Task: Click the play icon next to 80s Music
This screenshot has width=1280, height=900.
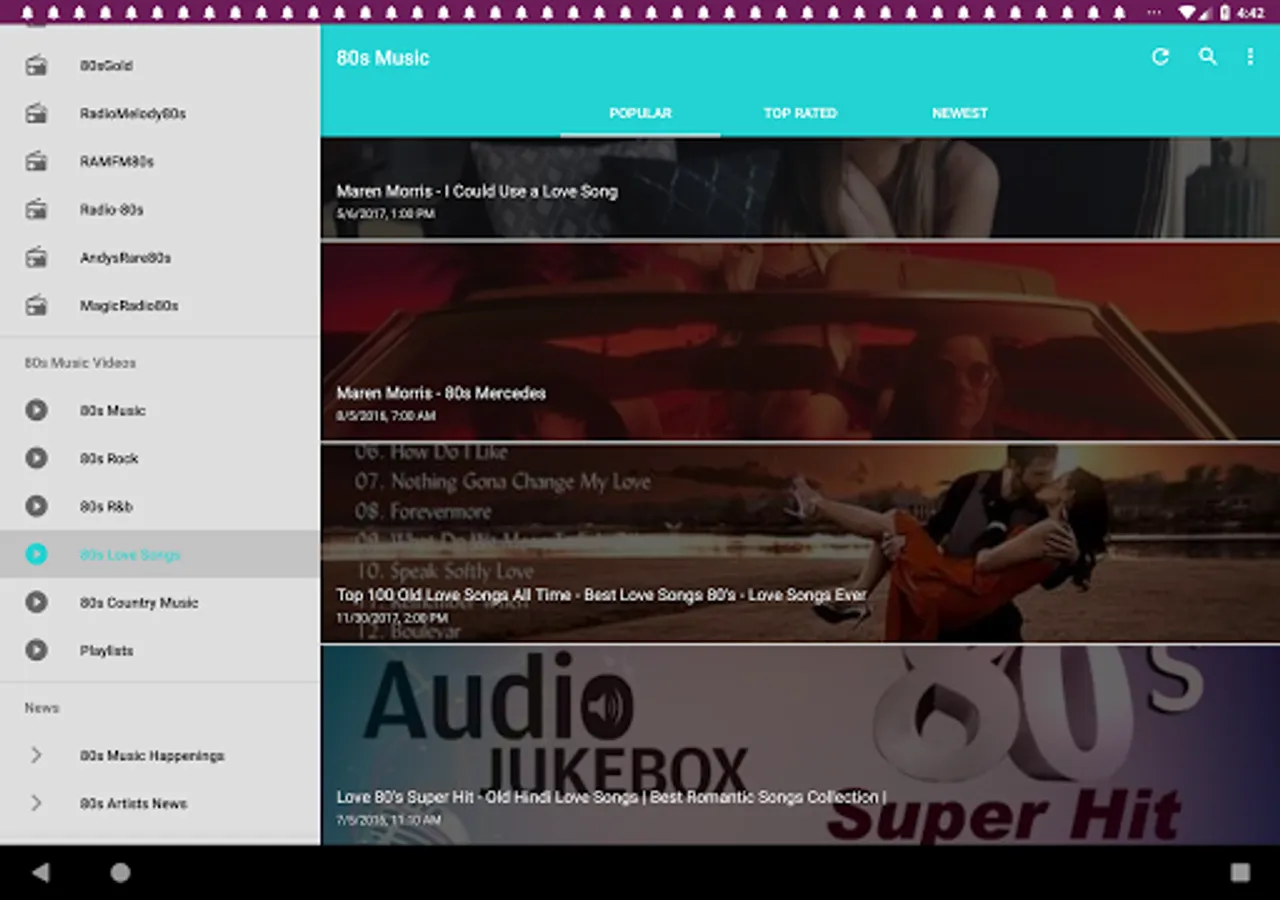Action: point(36,410)
